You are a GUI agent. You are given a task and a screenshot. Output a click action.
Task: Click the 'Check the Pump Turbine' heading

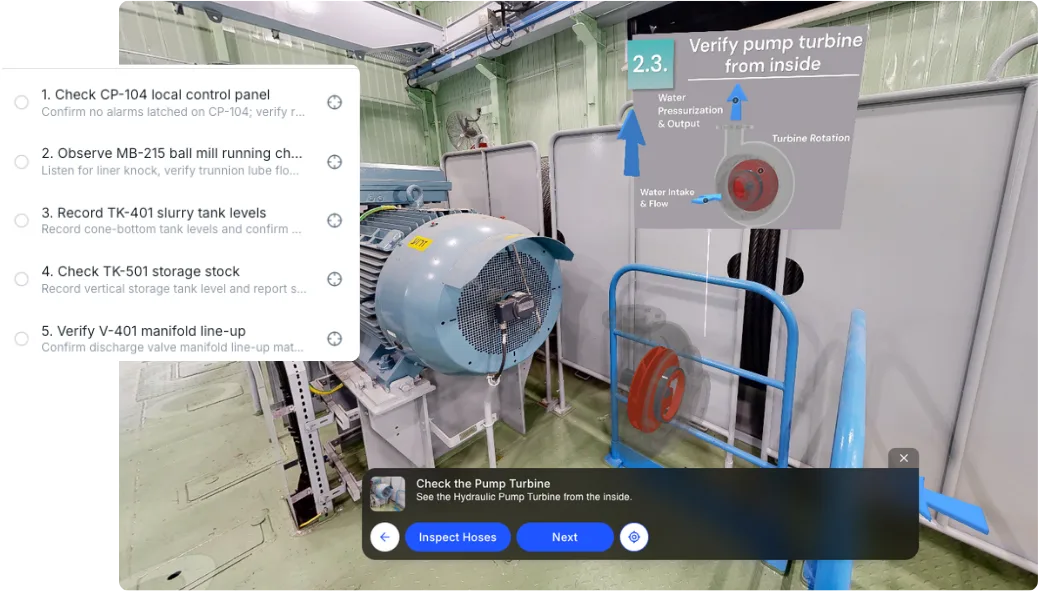coord(483,484)
